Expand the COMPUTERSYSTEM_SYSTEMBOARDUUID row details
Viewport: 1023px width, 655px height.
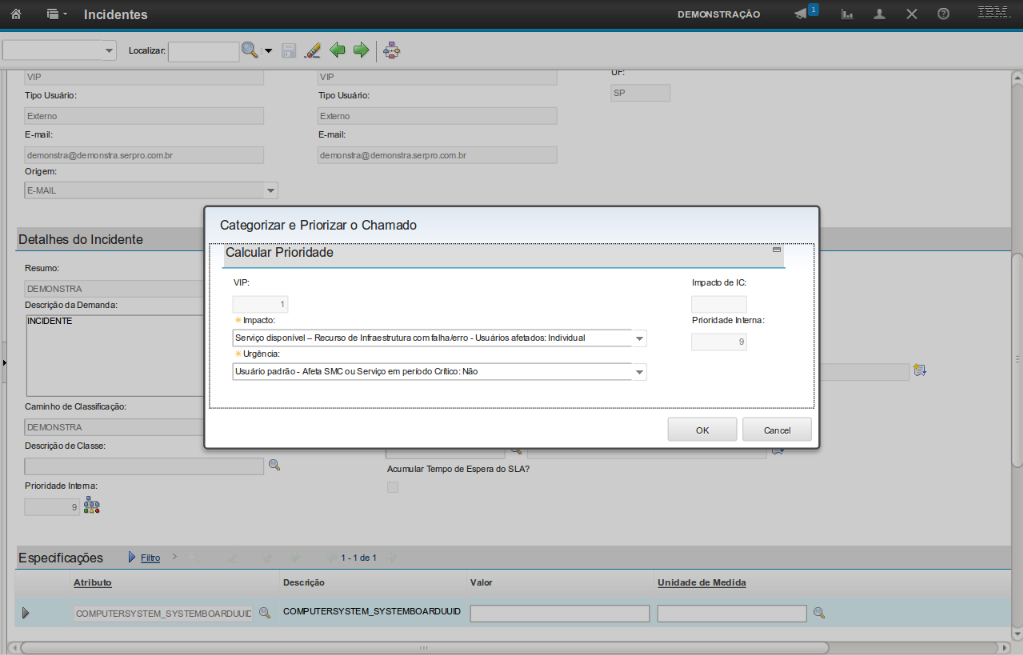coord(26,613)
